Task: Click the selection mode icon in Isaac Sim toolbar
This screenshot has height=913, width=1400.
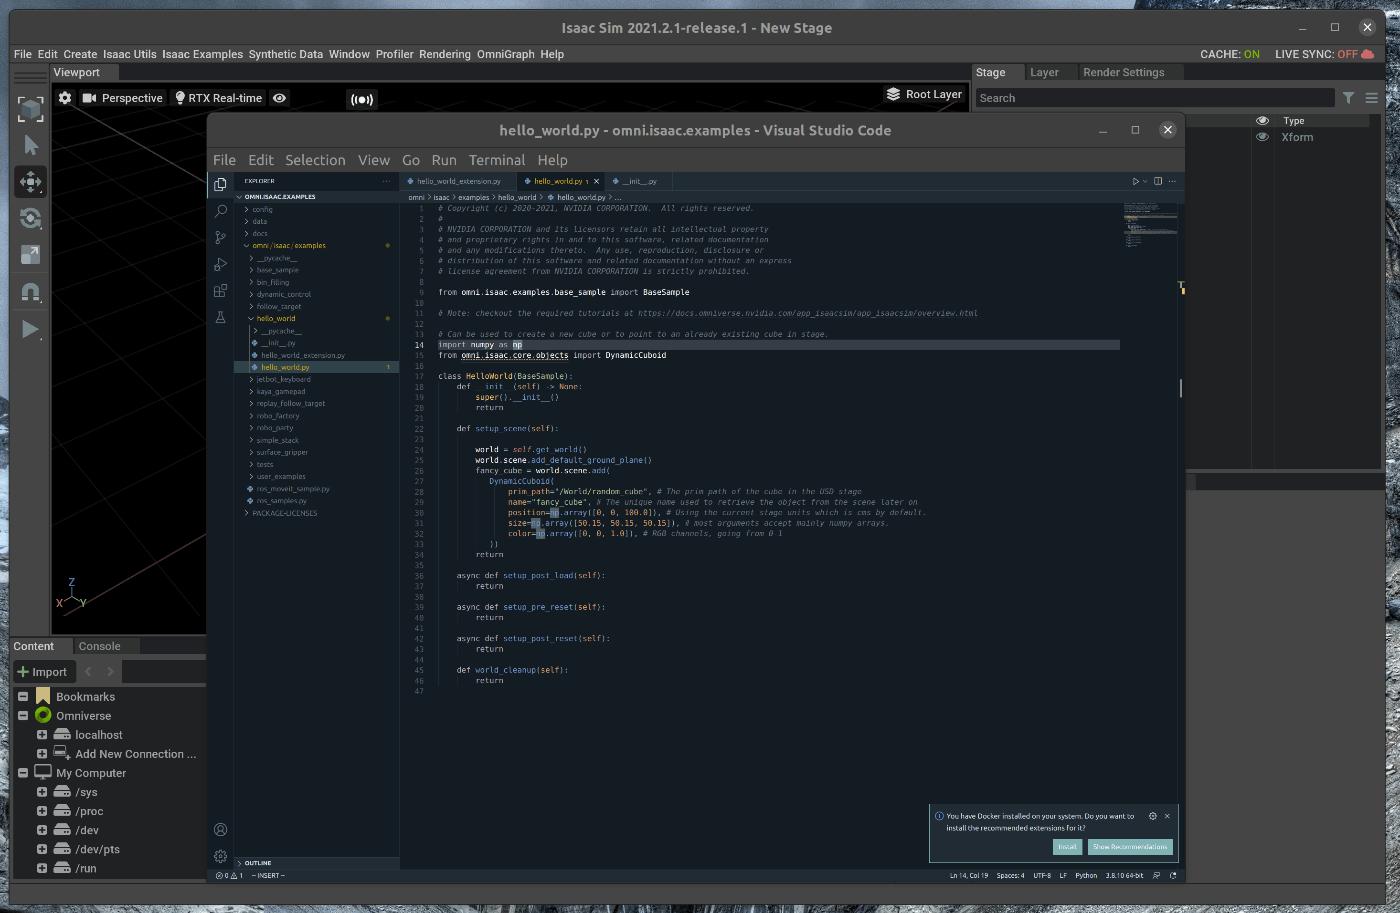Action: pos(31,109)
